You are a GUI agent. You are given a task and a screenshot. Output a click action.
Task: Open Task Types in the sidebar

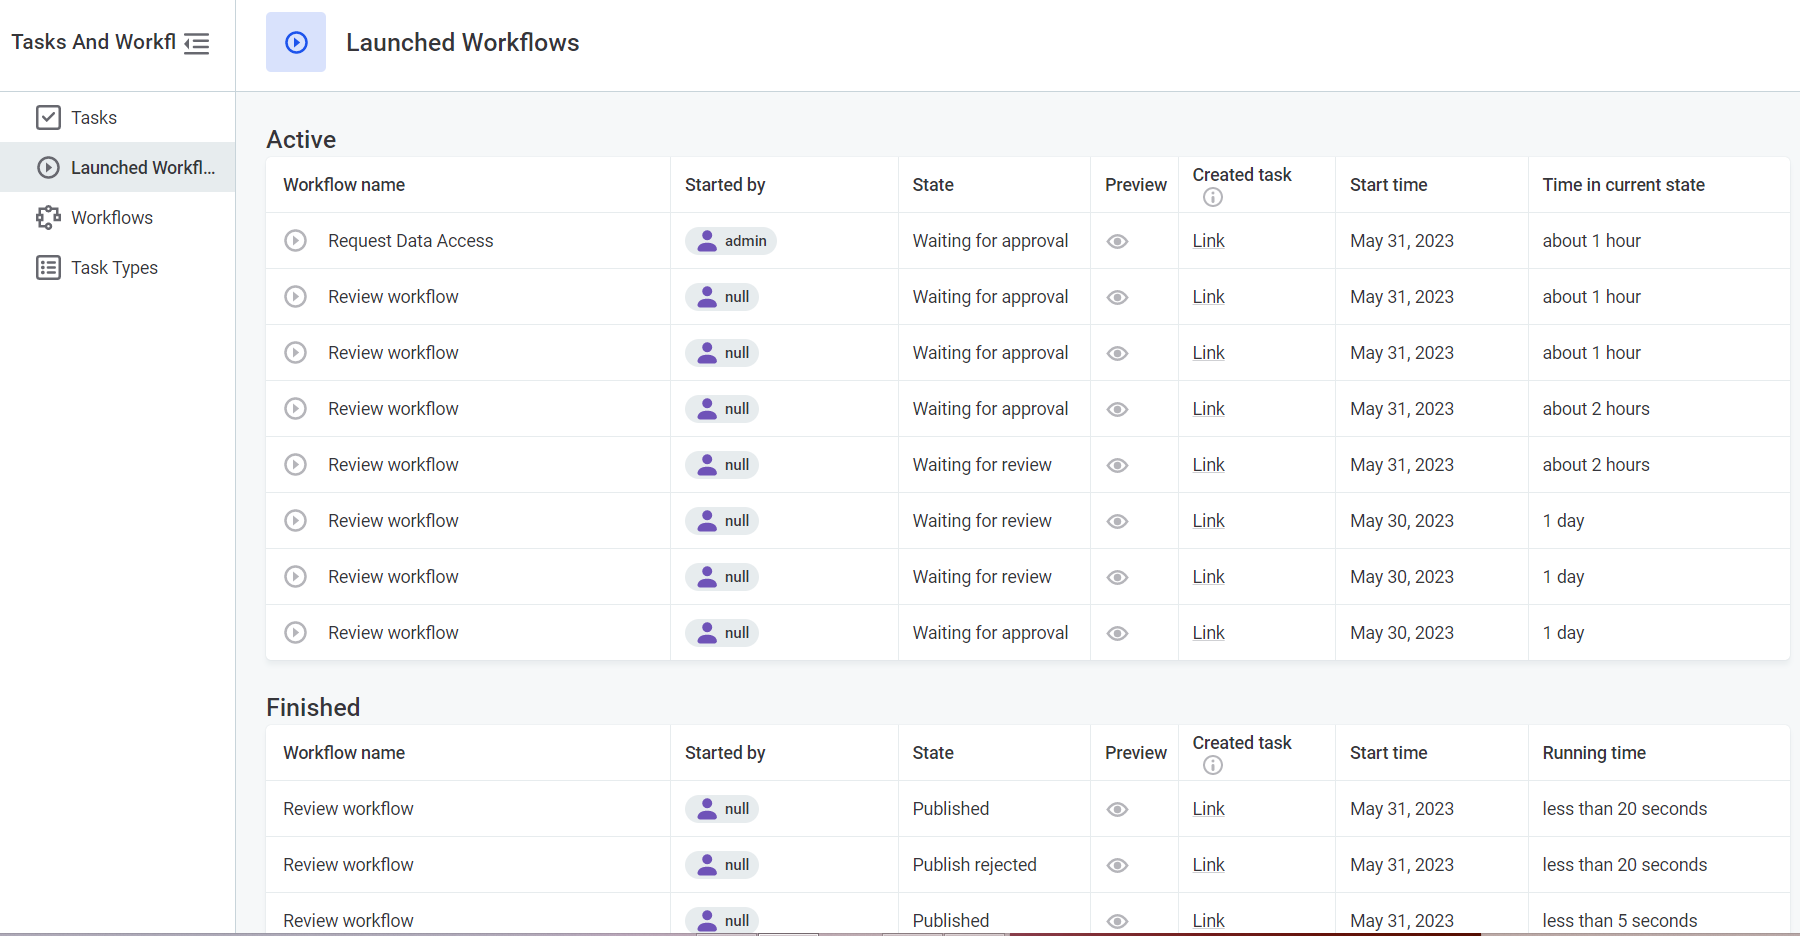114,268
